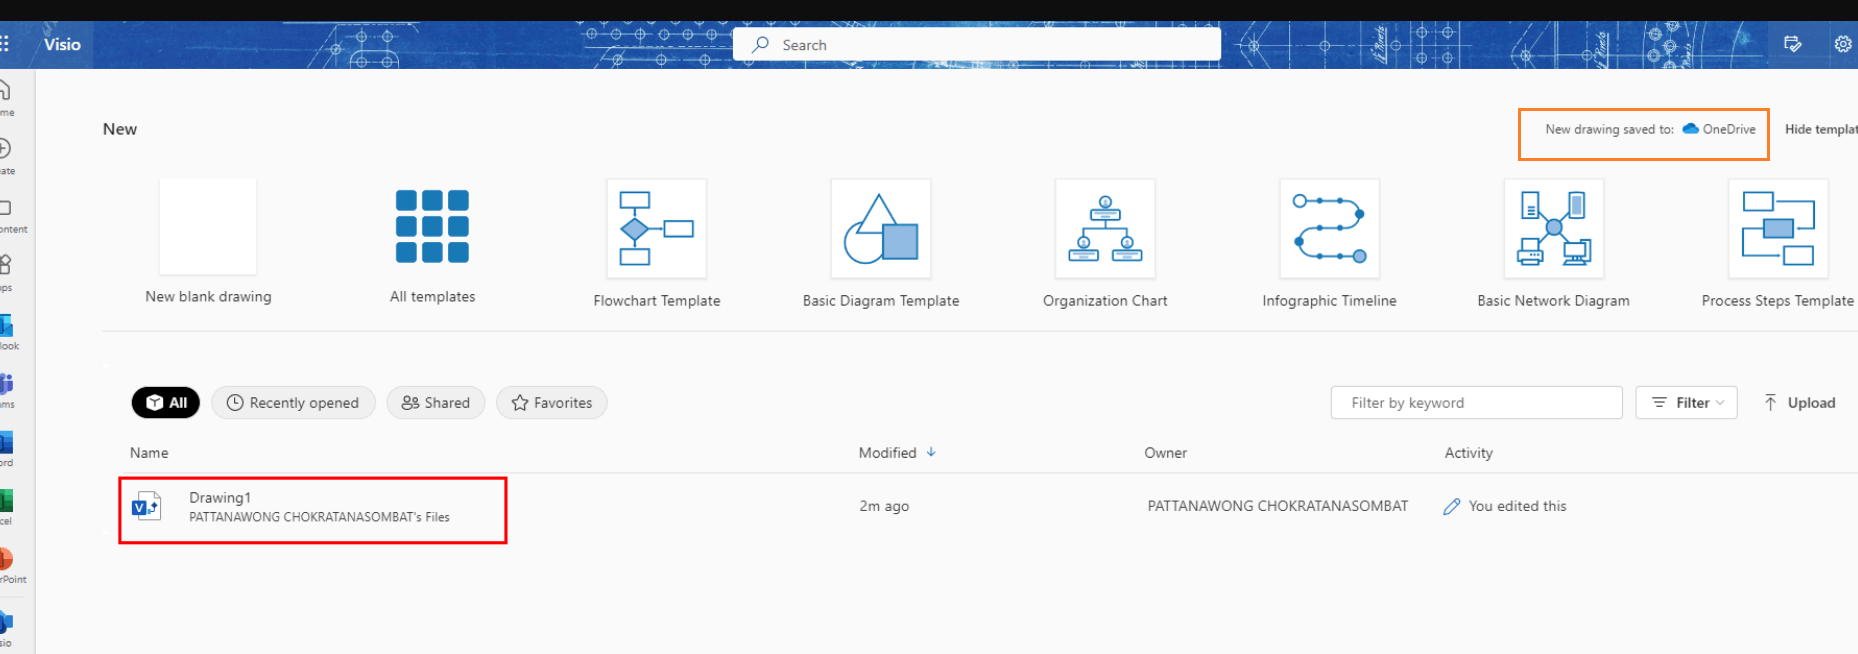Go to Home in the sidebar

[x=5, y=97]
